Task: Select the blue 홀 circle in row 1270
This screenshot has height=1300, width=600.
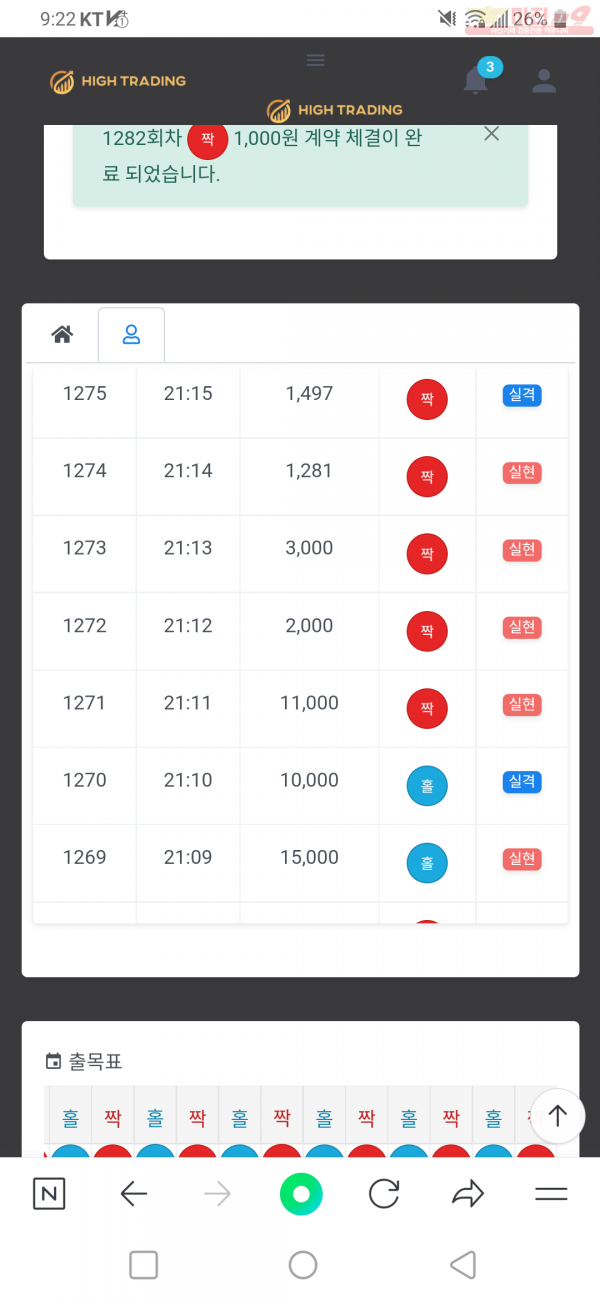Action: (x=427, y=786)
